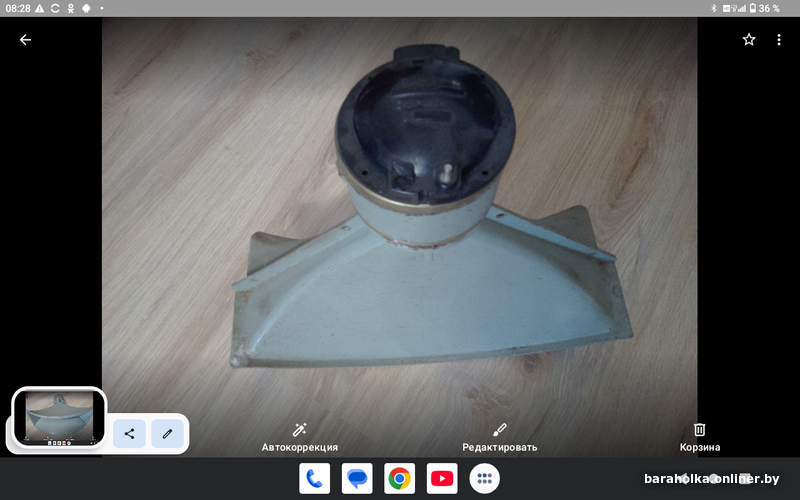
Task: Open the Phone app in the dock
Action: [x=314, y=479]
